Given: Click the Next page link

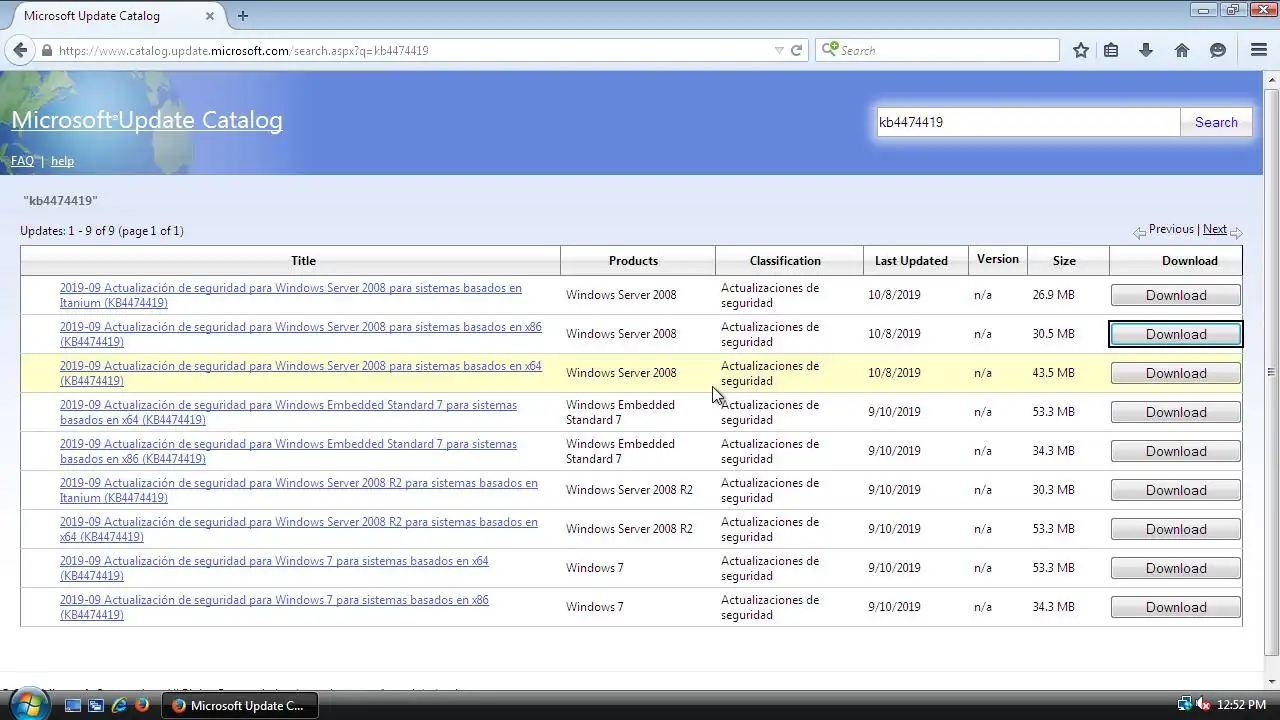Looking at the screenshot, I should [x=1215, y=229].
